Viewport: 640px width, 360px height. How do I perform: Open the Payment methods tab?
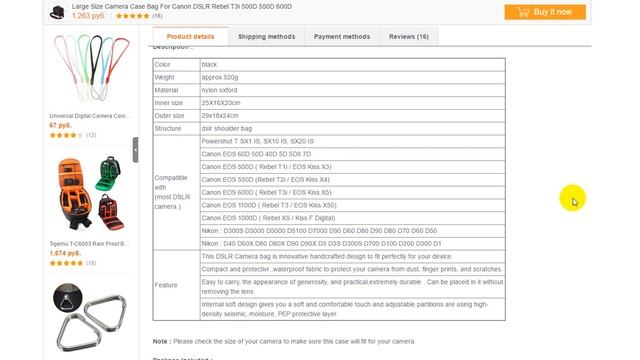pyautogui.click(x=342, y=36)
